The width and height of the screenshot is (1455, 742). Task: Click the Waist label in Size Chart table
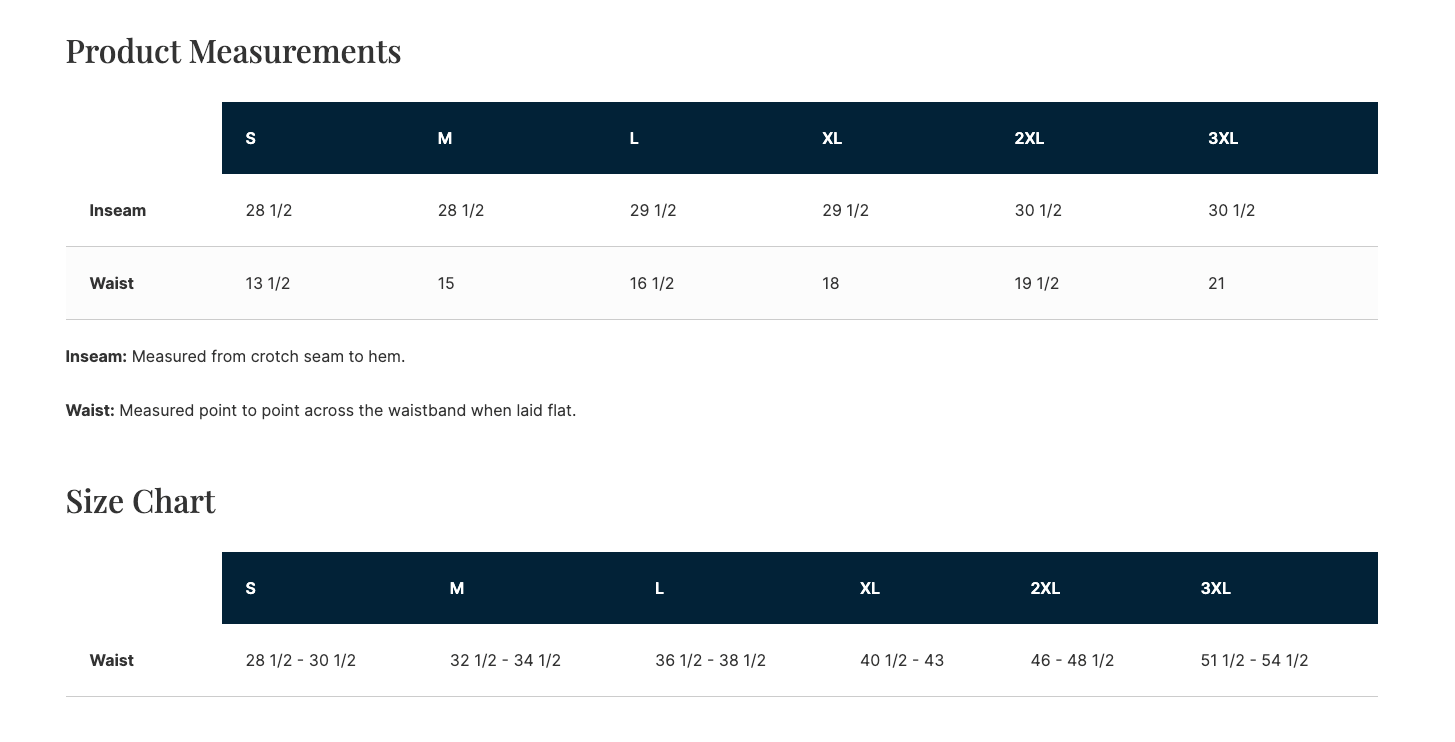point(112,660)
